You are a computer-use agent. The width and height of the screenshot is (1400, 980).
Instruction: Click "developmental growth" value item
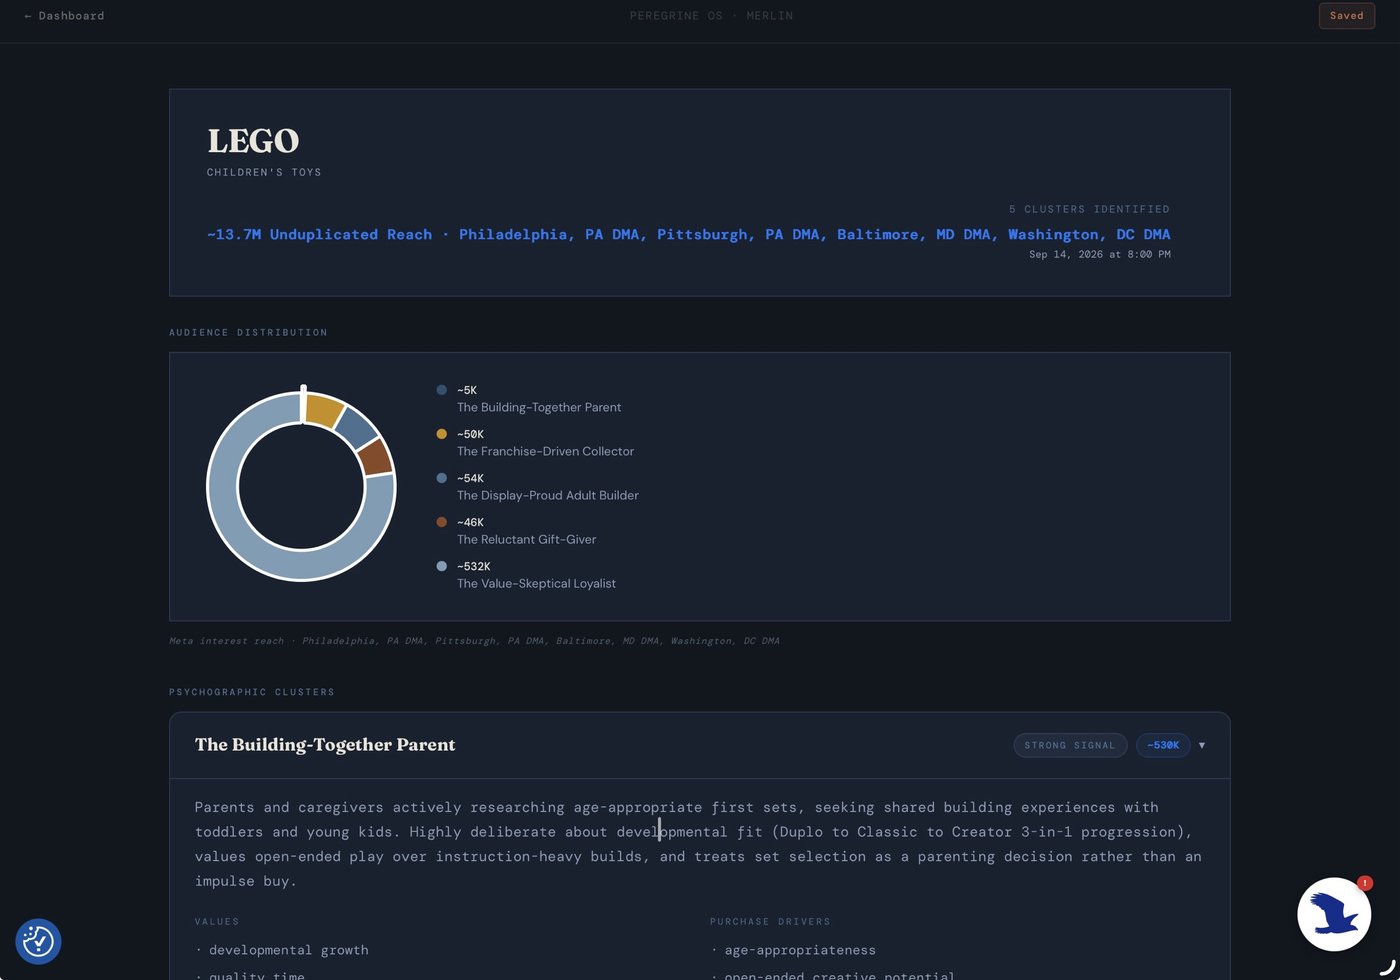288,950
